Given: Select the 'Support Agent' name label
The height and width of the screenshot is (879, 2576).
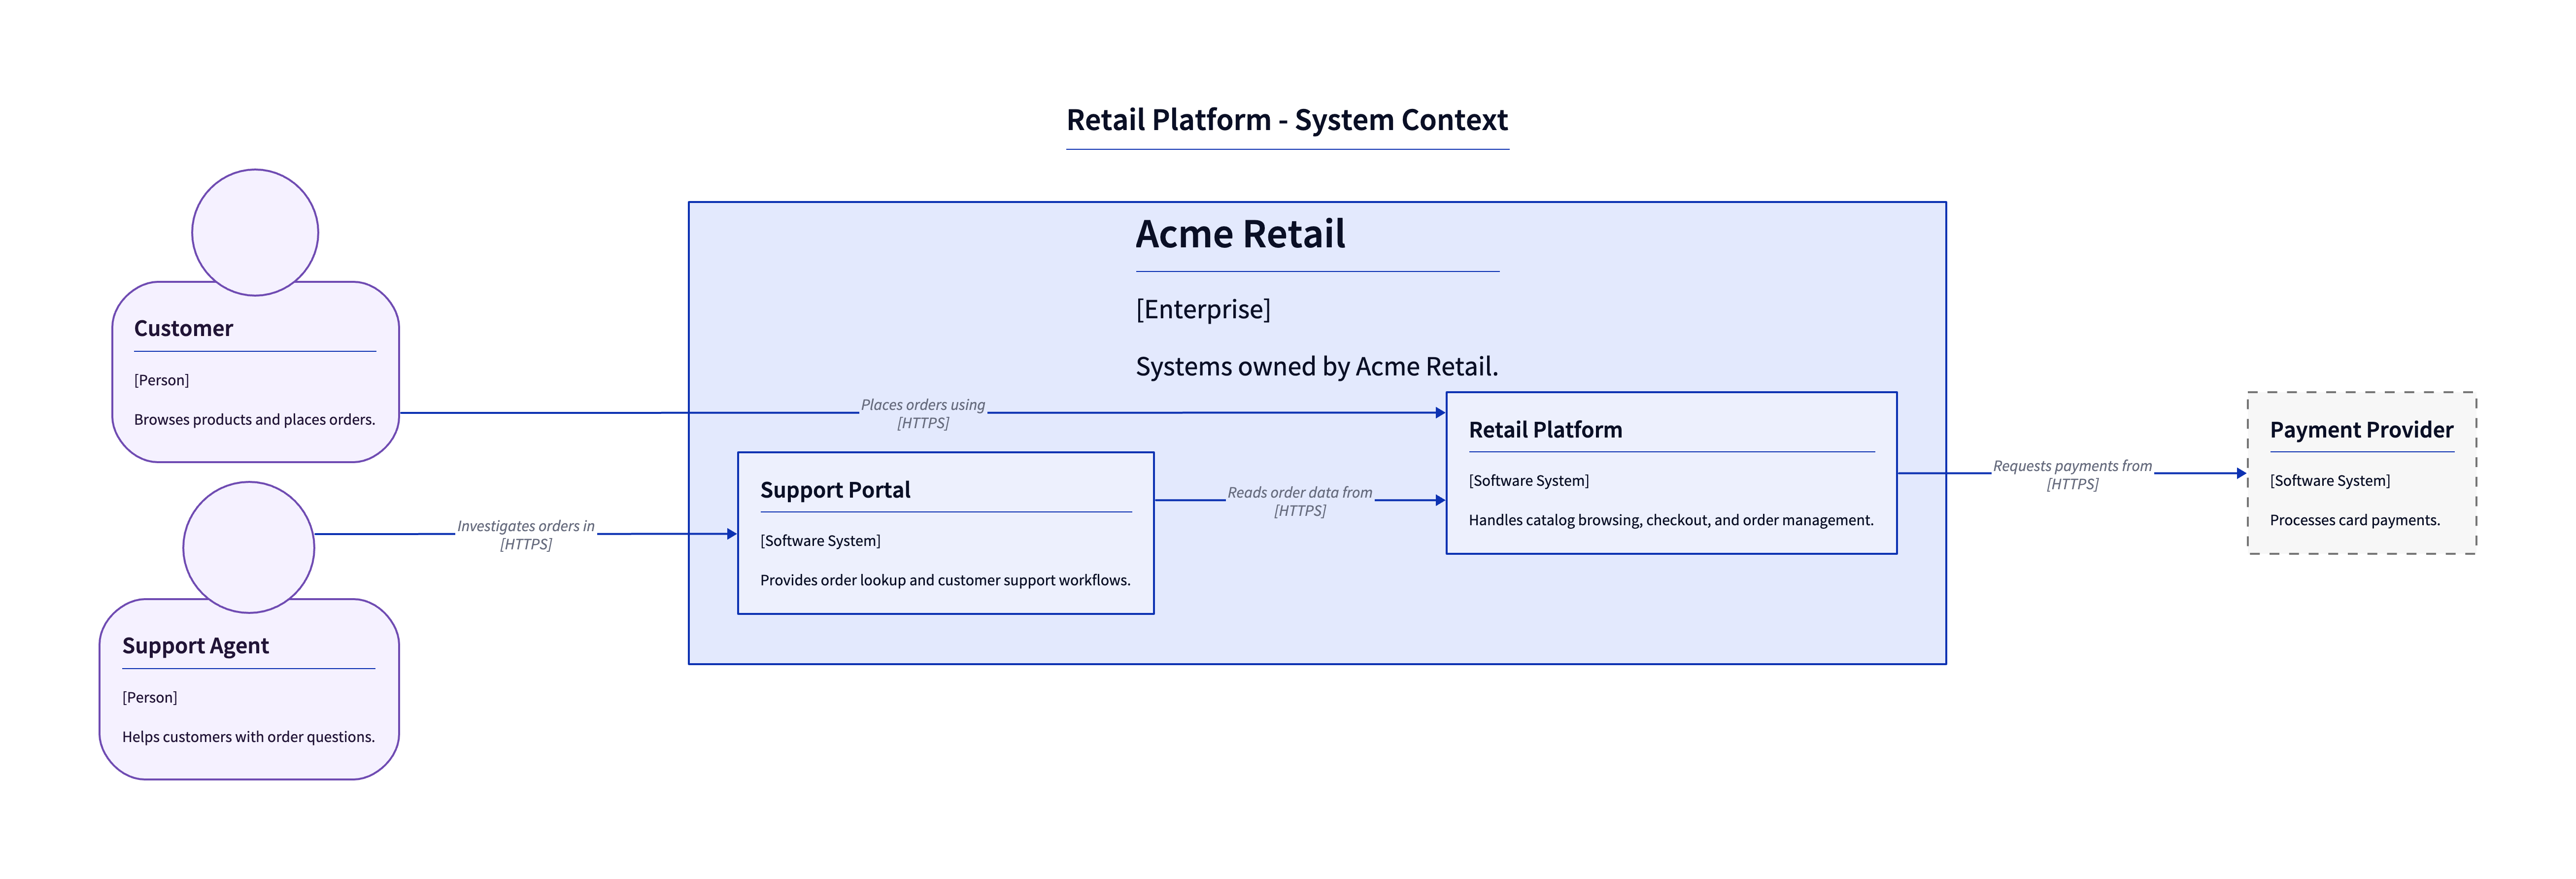Looking at the screenshot, I should pyautogui.click(x=195, y=646).
